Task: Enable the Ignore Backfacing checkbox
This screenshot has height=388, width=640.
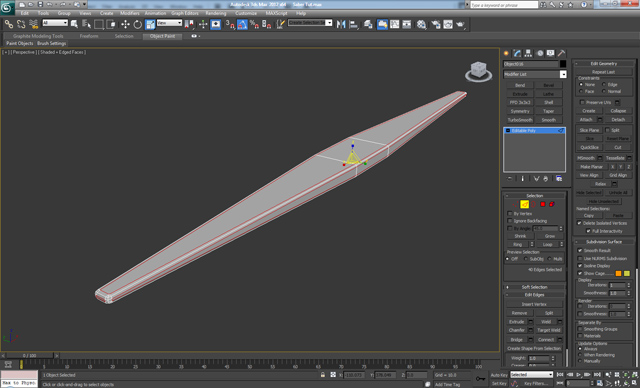Action: coord(510,221)
